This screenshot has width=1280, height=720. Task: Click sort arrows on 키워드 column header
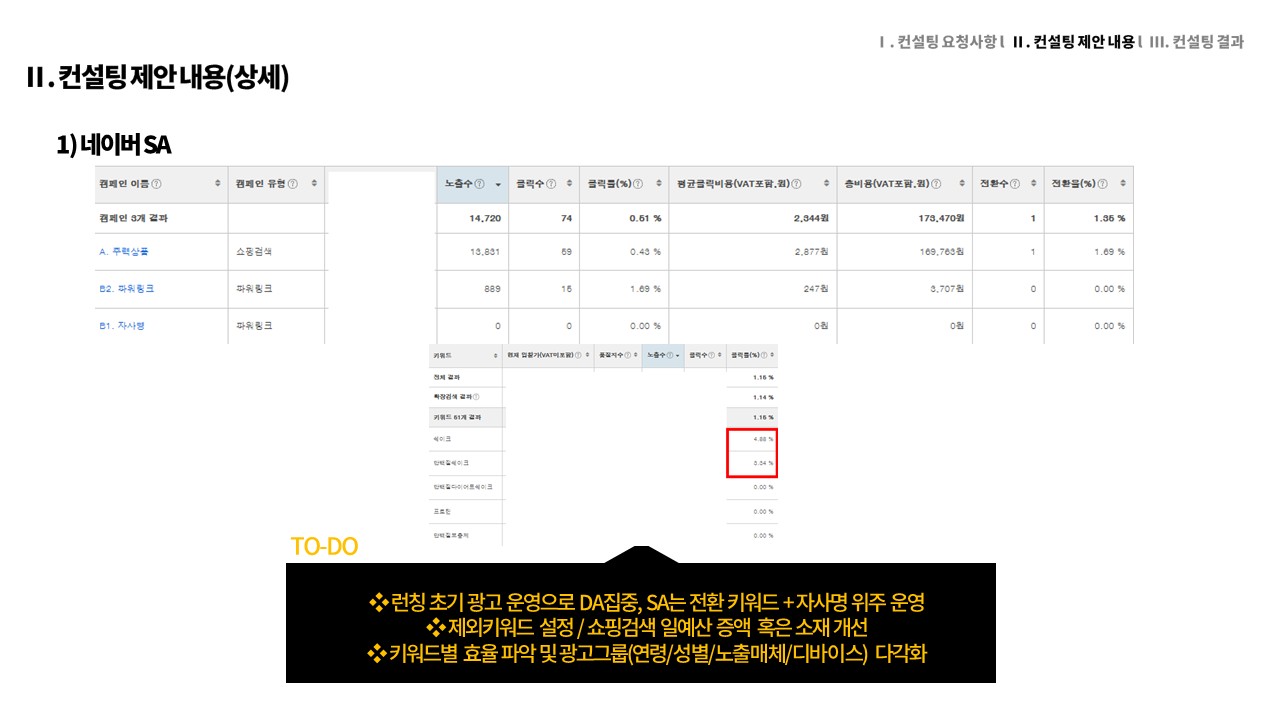tap(495, 355)
